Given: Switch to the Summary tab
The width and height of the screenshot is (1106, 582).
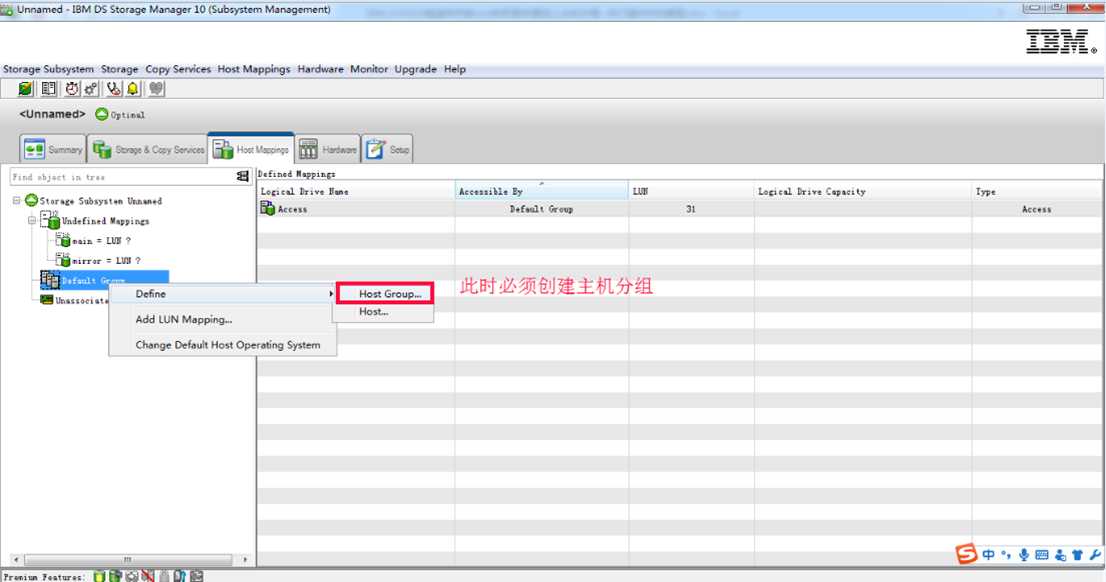Looking at the screenshot, I should [53, 150].
